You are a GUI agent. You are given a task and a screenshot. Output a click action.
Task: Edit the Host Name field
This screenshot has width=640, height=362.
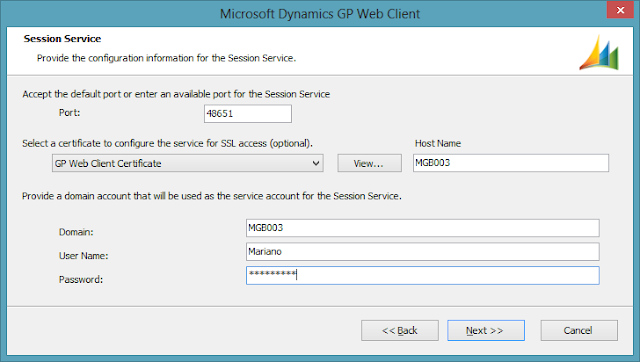[511, 163]
